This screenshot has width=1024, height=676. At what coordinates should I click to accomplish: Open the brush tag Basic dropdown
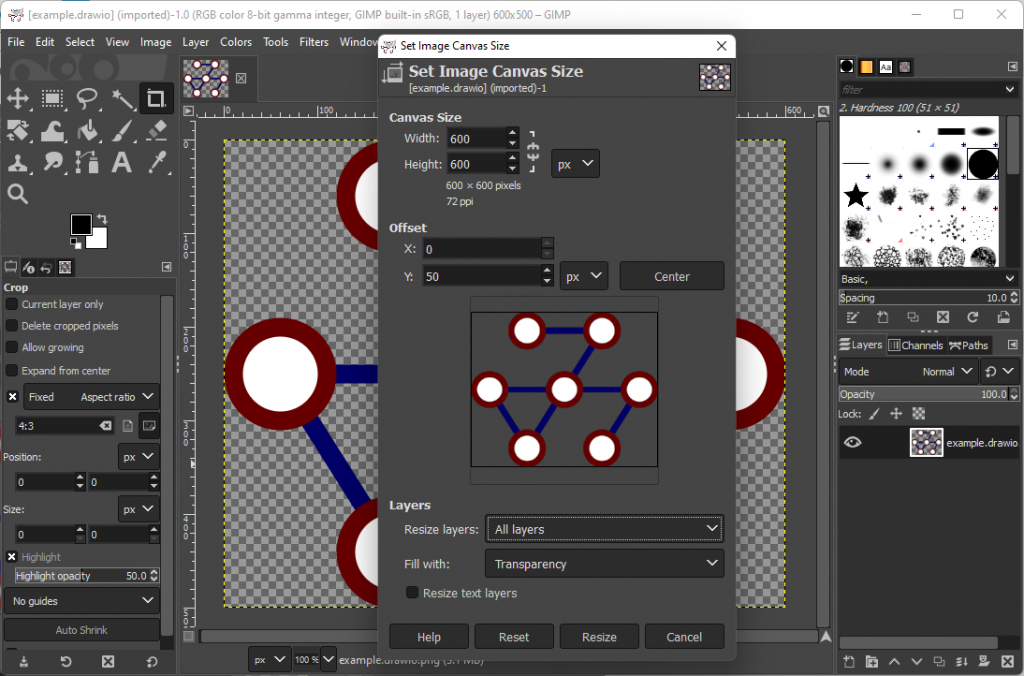coord(928,279)
